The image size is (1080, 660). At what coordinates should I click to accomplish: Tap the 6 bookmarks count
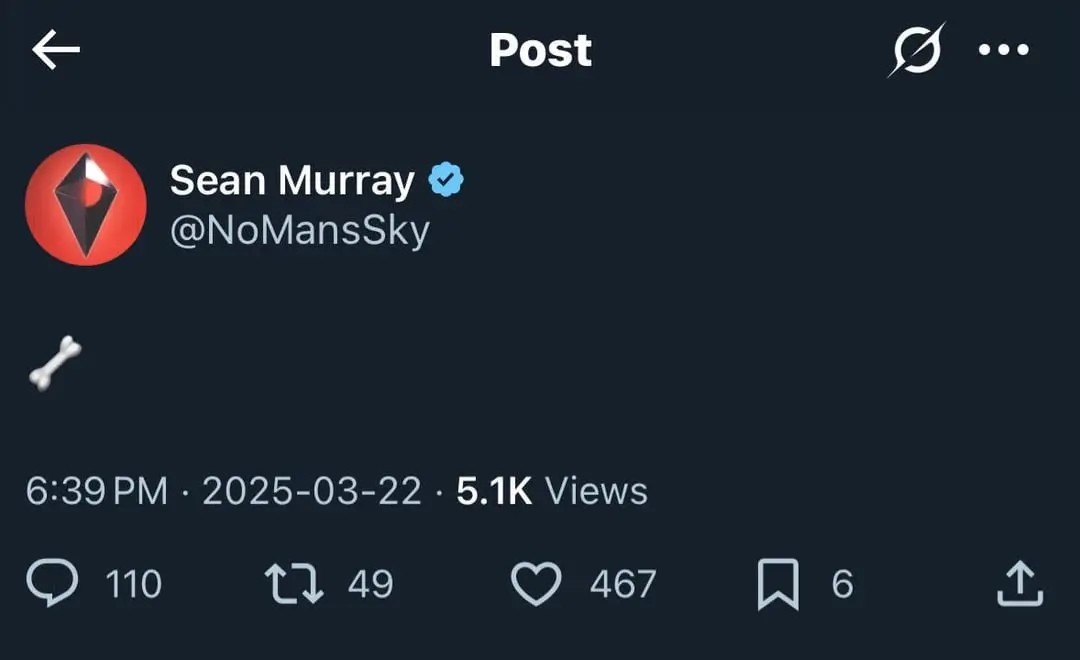tap(842, 584)
